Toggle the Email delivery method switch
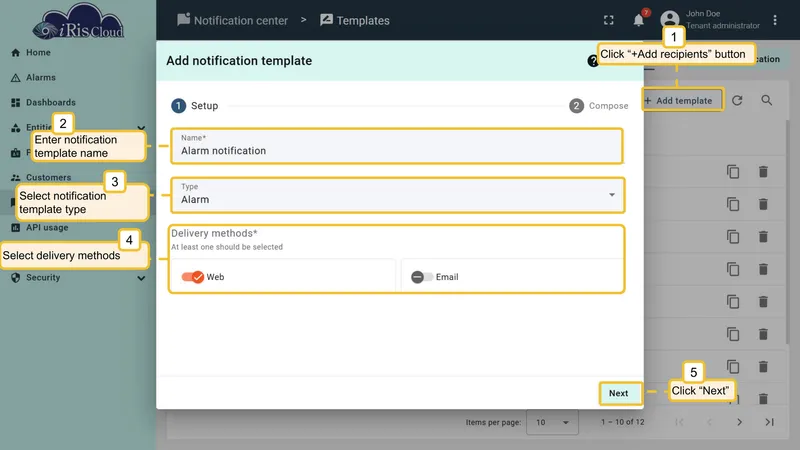The image size is (800, 450). coord(421,277)
